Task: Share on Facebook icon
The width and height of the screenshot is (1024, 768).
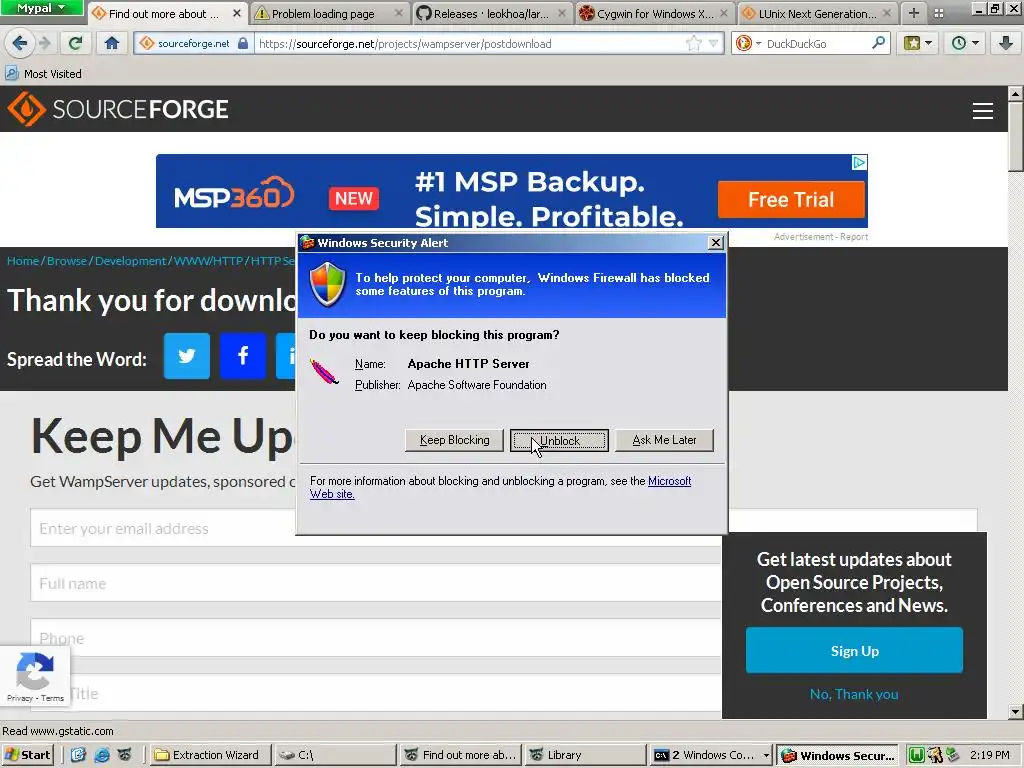Action: (x=243, y=356)
